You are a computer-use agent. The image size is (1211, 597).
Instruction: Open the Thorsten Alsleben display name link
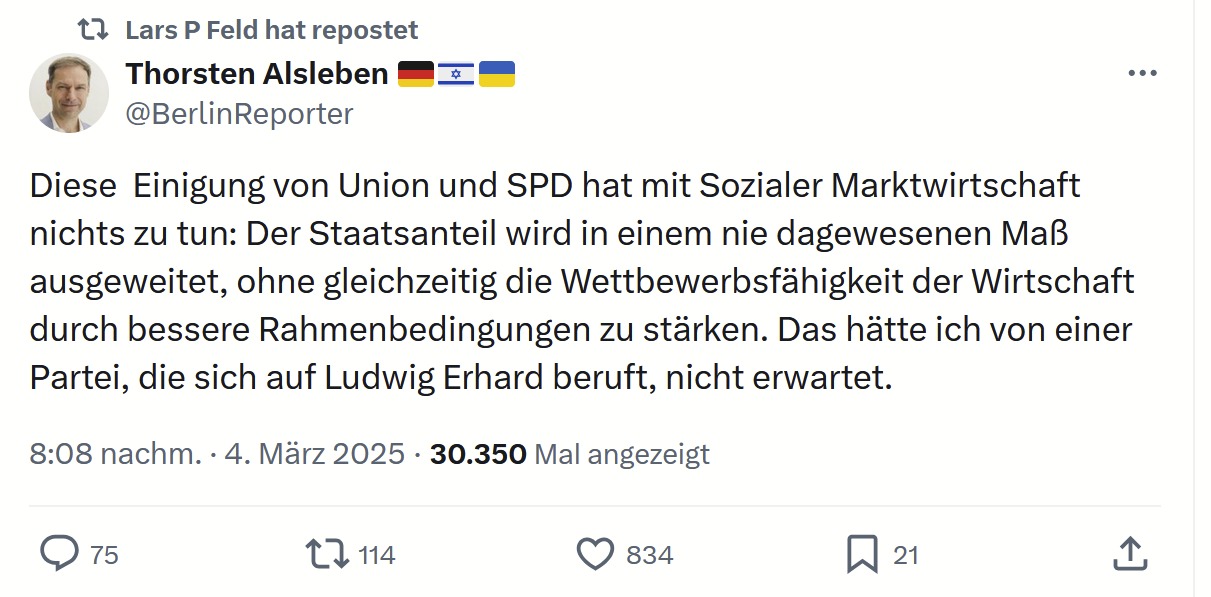click(x=257, y=74)
